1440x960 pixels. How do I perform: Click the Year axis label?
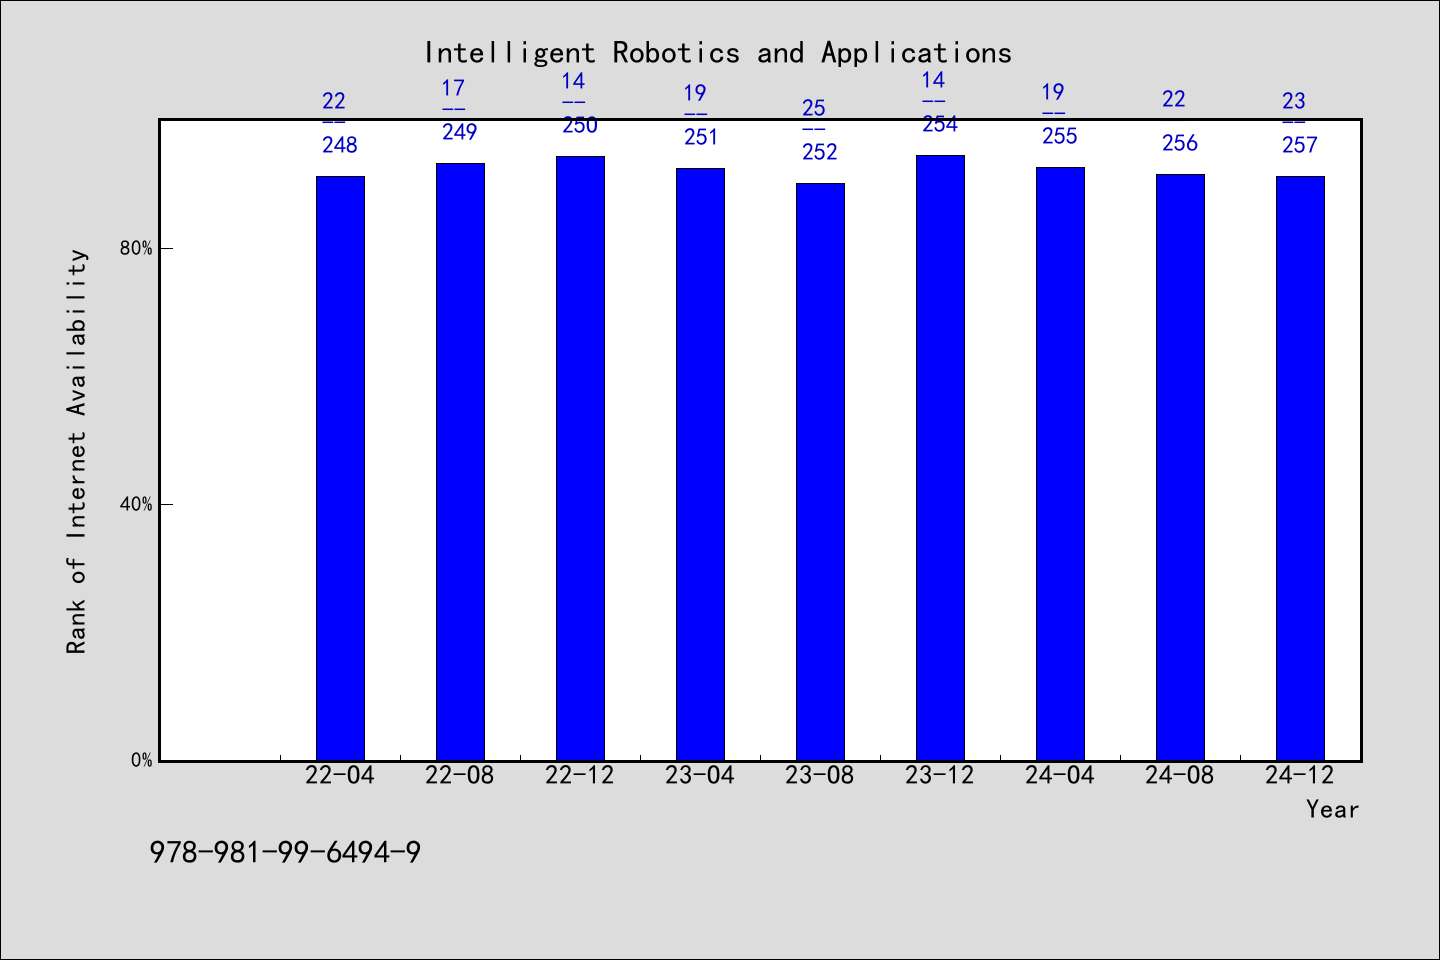click(1333, 809)
